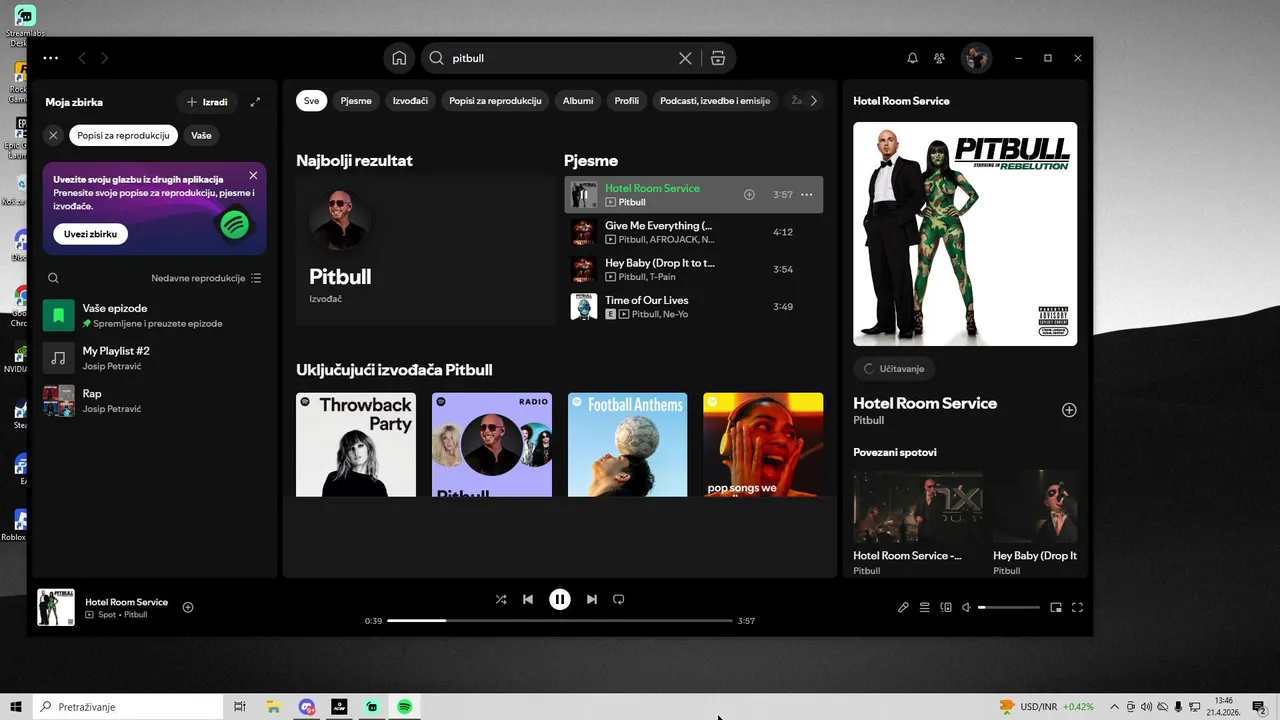Go back with the left arrow
This screenshot has height=720, width=1280.
click(x=82, y=58)
